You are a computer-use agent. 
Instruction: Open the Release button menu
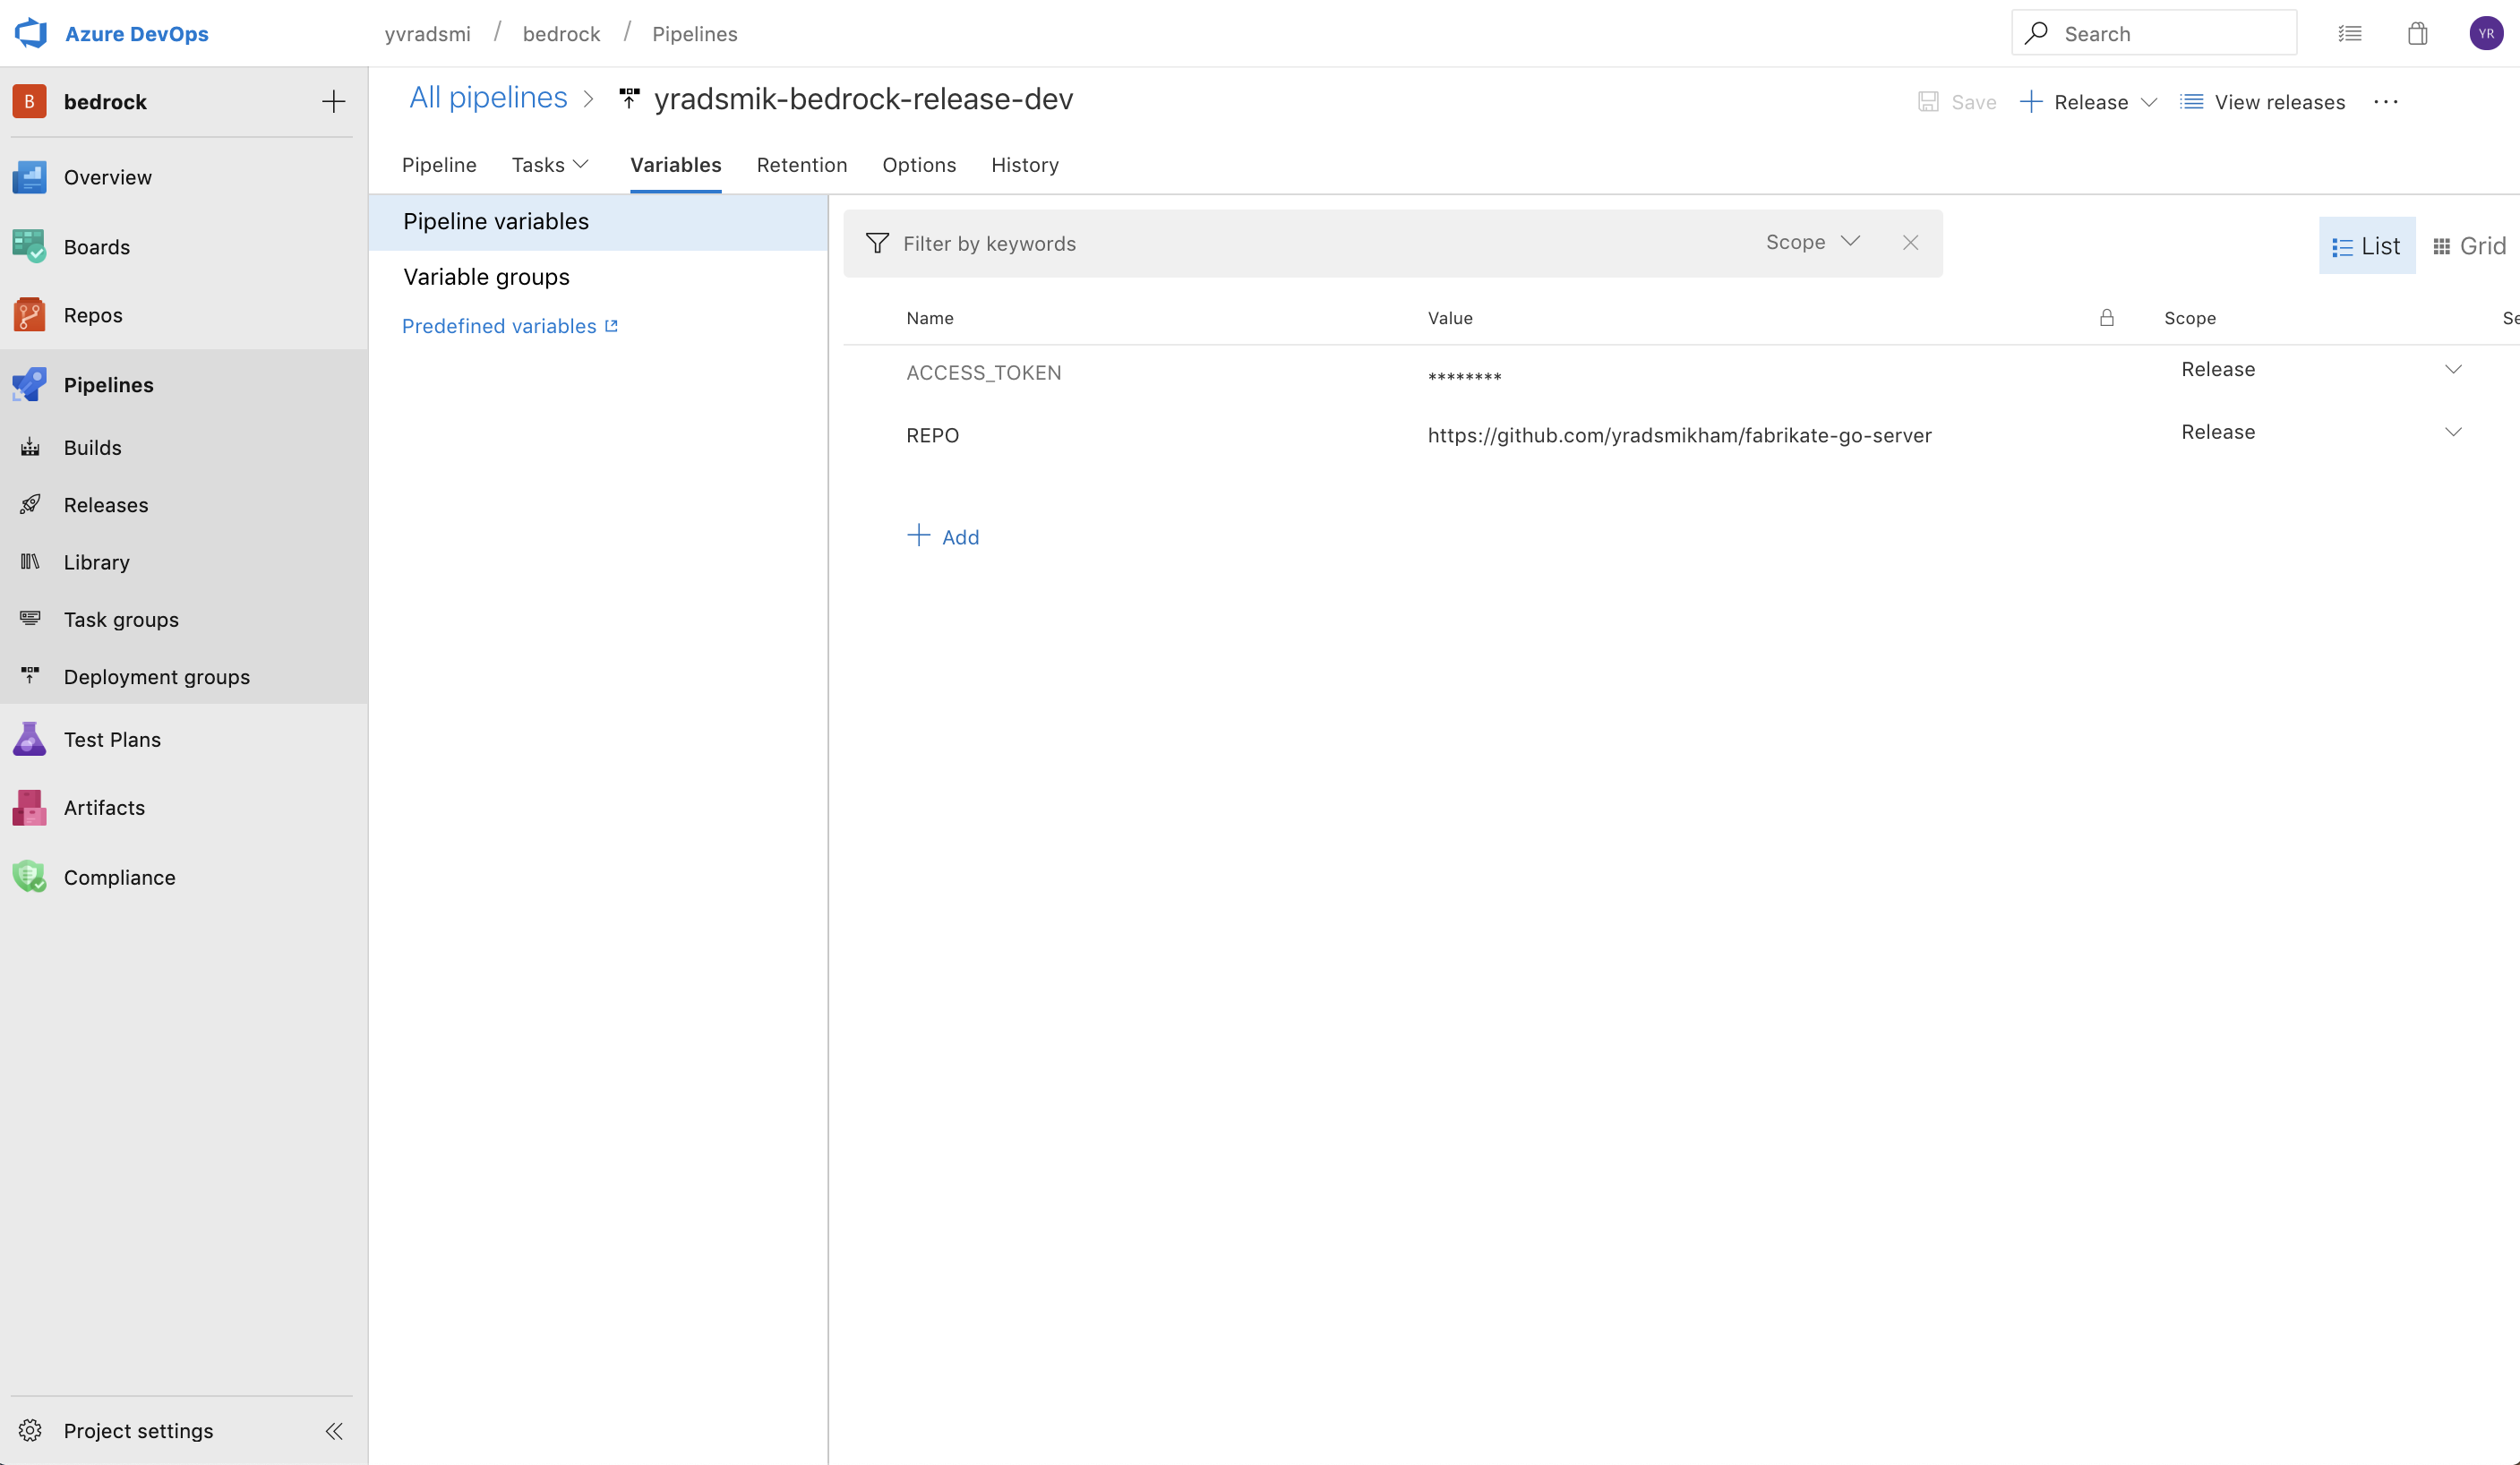click(x=2147, y=101)
